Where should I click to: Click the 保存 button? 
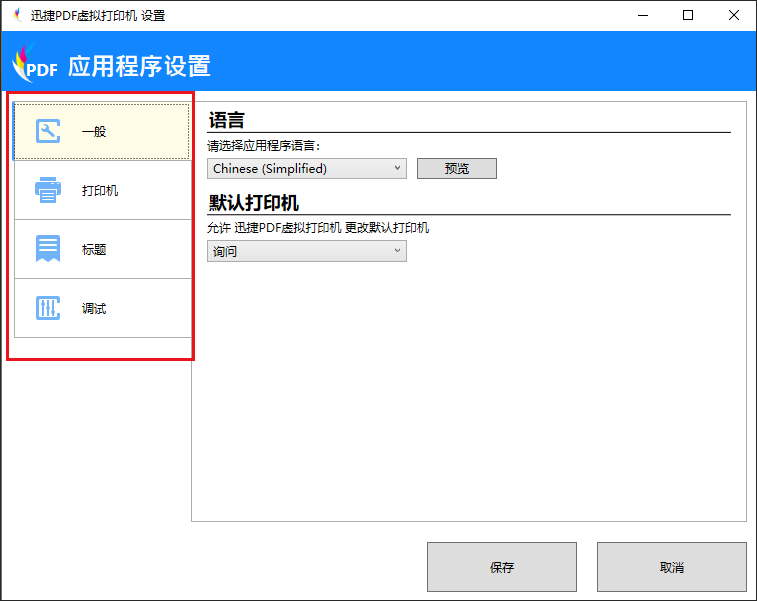[502, 567]
